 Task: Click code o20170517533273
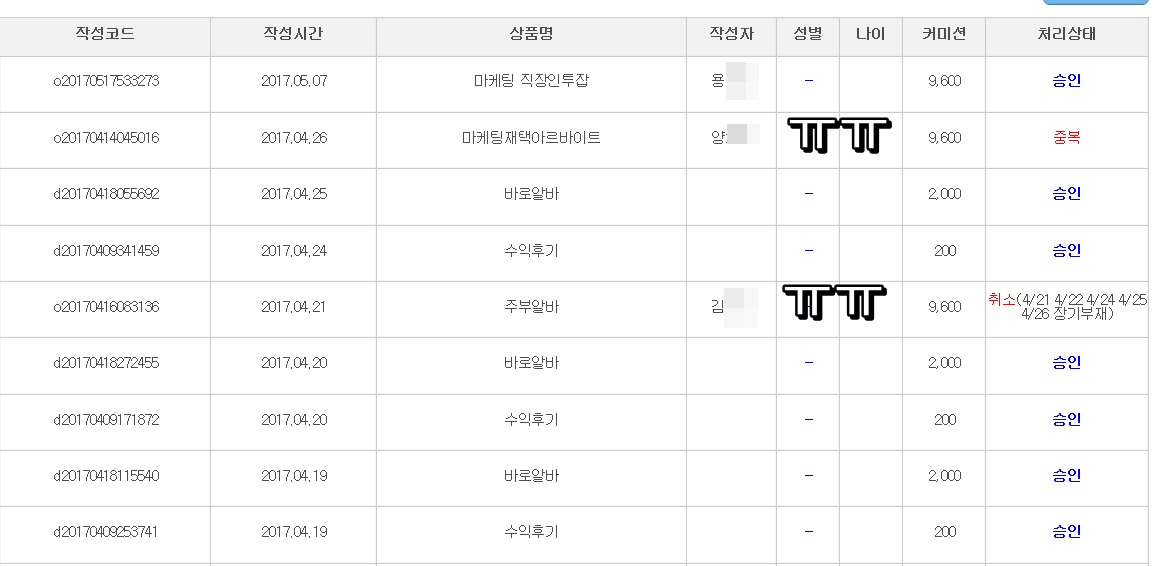(106, 81)
